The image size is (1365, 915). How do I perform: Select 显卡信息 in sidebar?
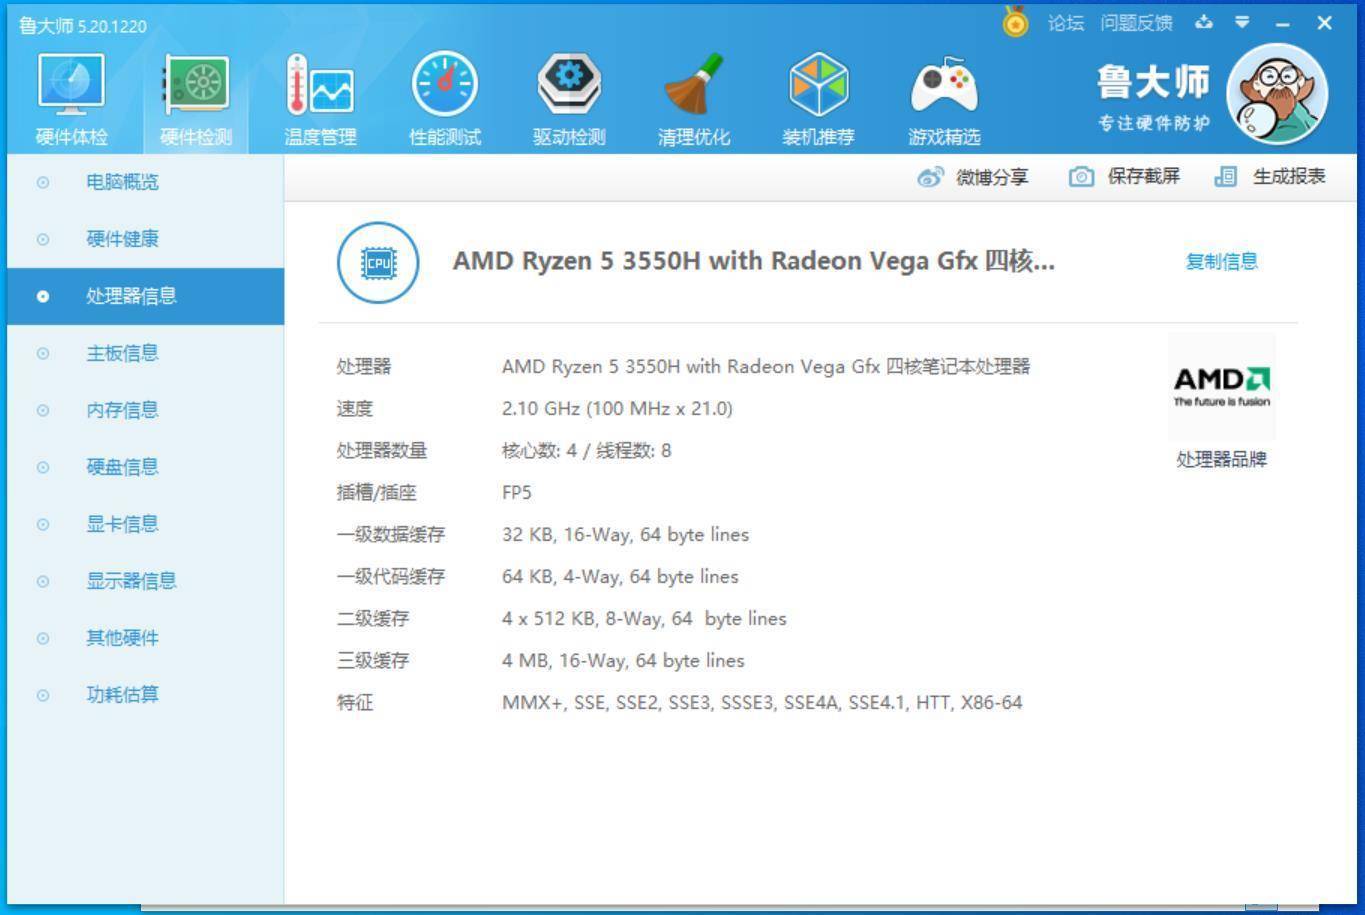[145, 524]
